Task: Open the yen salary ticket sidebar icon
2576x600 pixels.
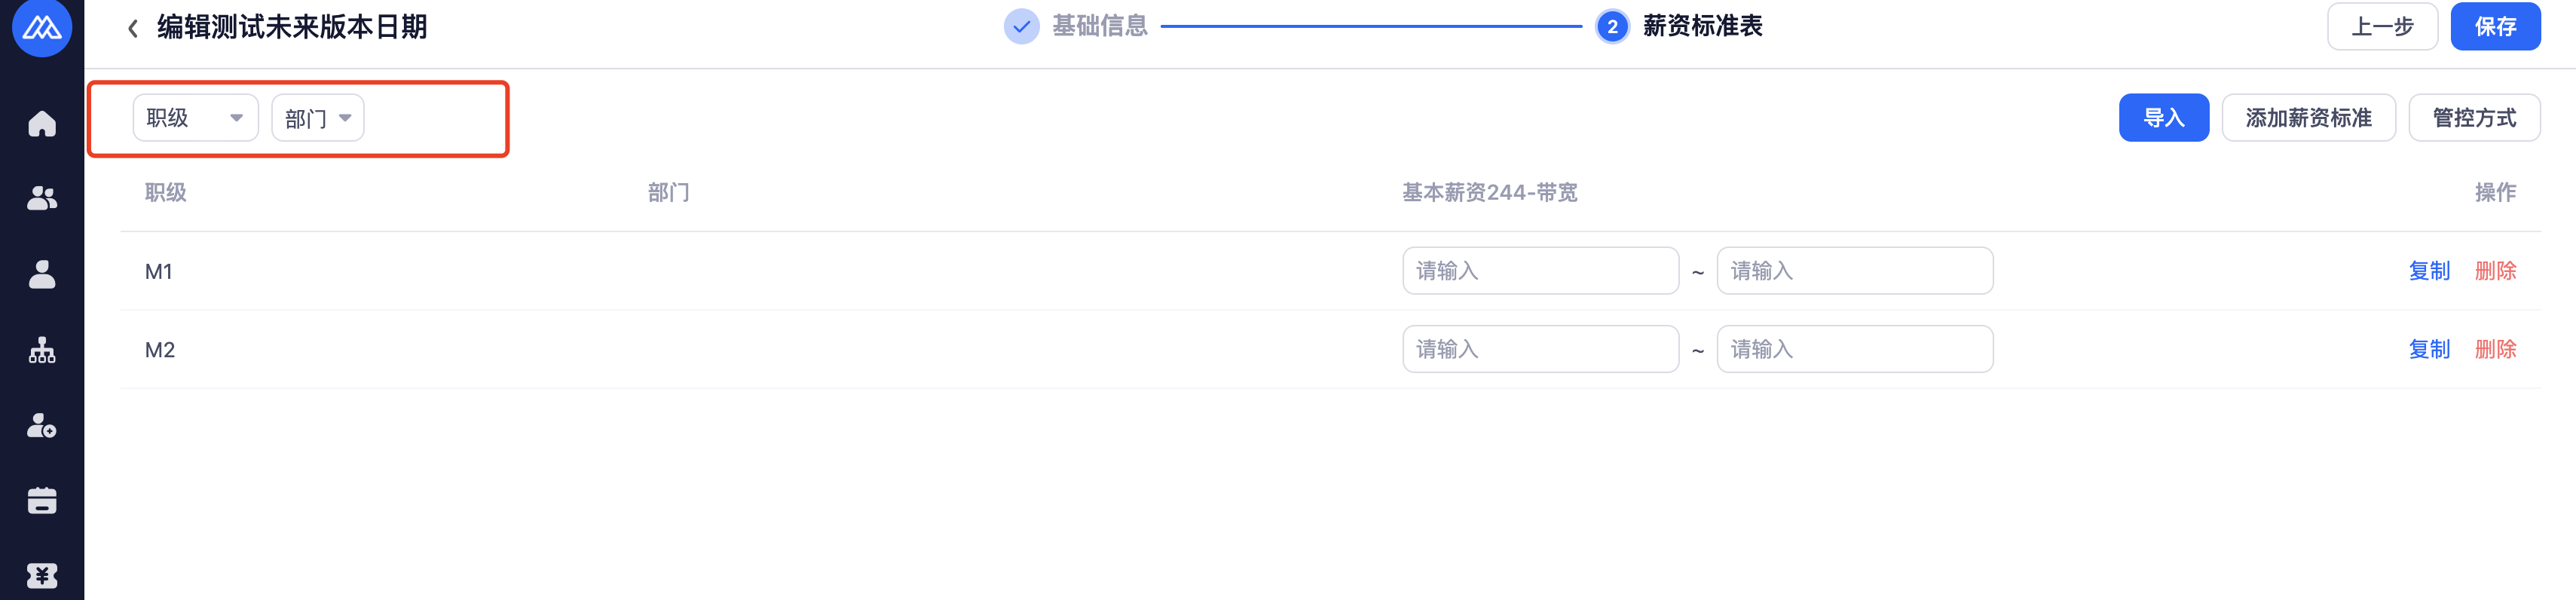Action: point(42,576)
